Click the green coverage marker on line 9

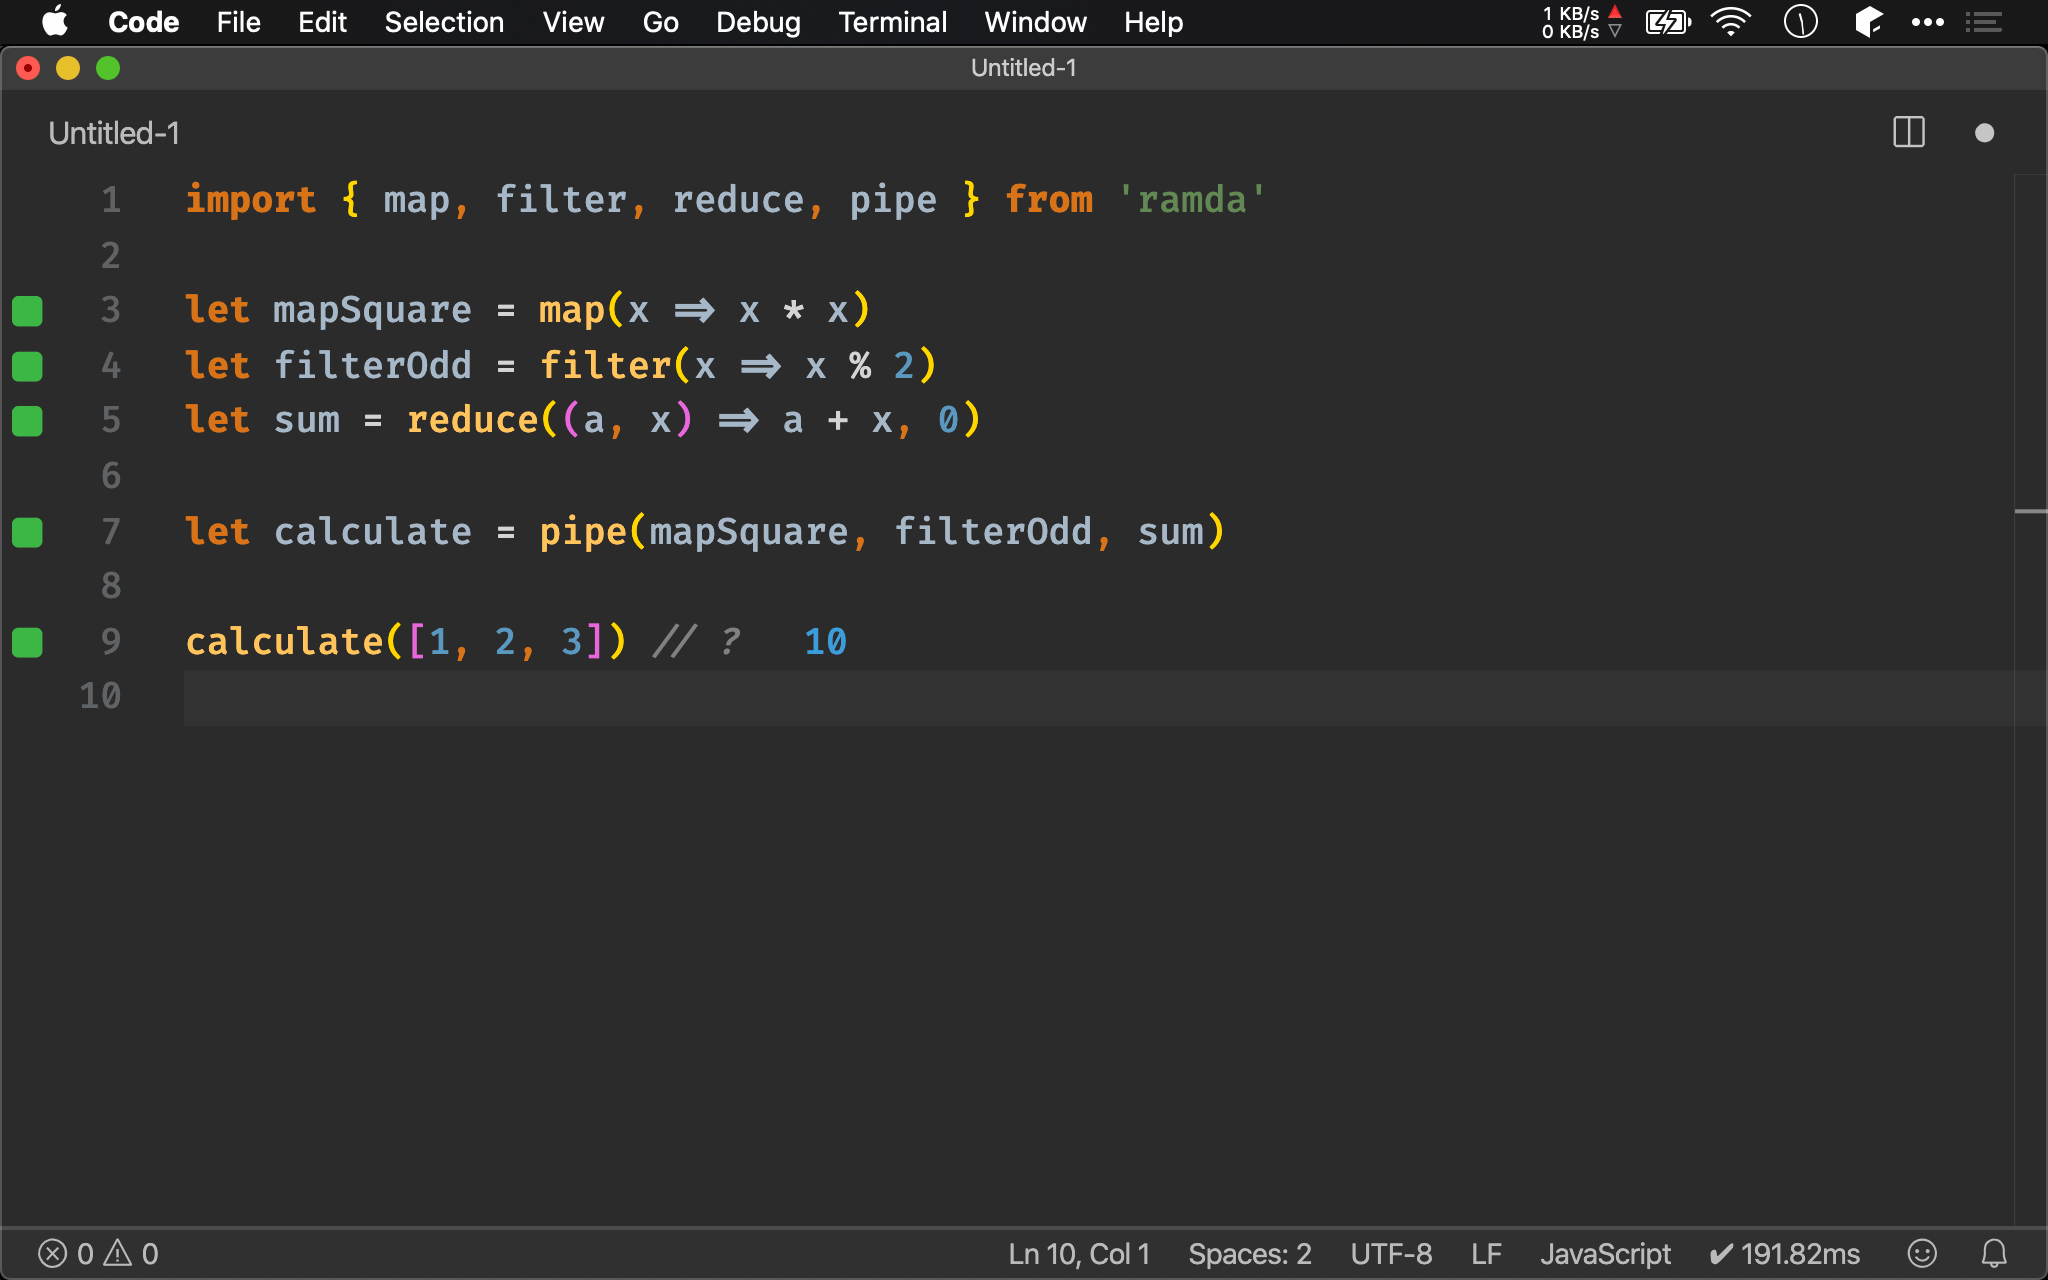(x=27, y=642)
